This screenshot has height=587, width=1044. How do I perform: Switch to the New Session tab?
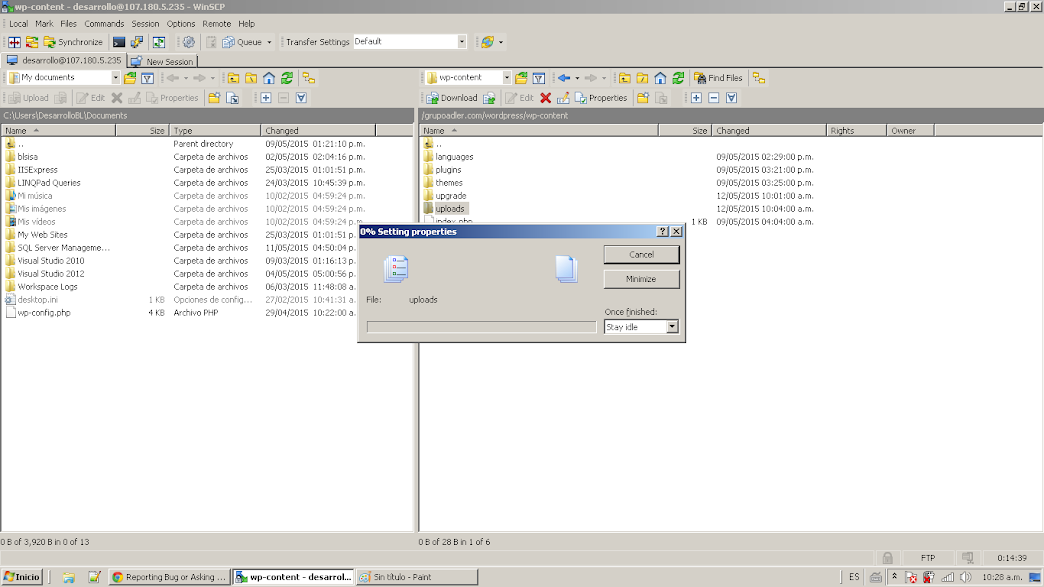[163, 61]
